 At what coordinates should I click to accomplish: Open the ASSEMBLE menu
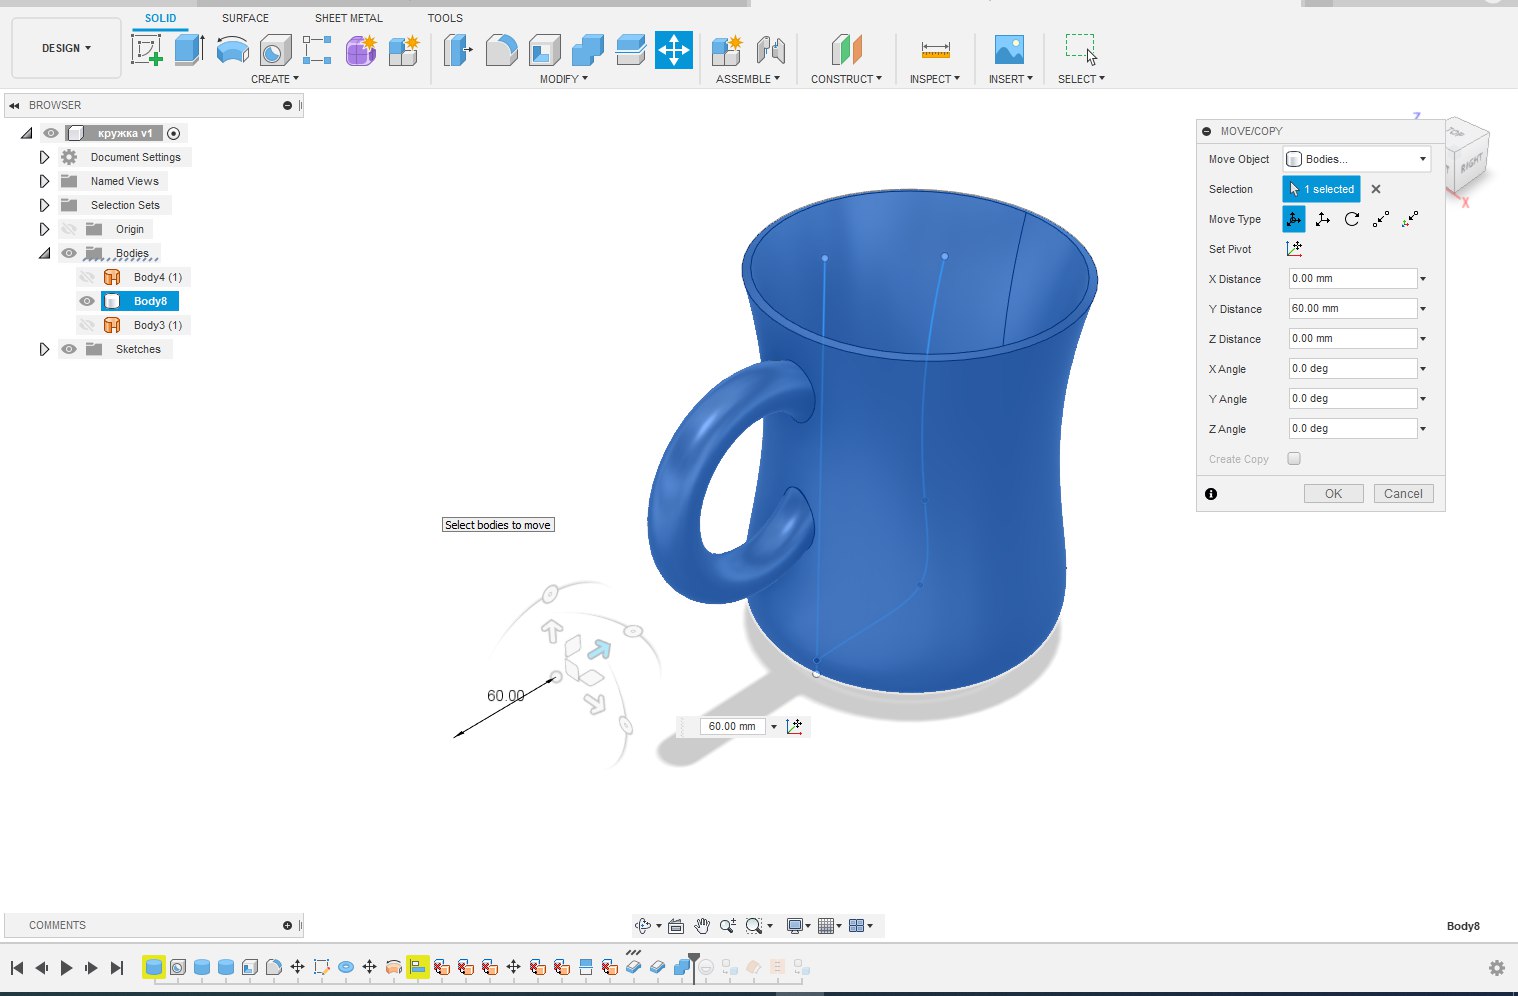pos(748,79)
